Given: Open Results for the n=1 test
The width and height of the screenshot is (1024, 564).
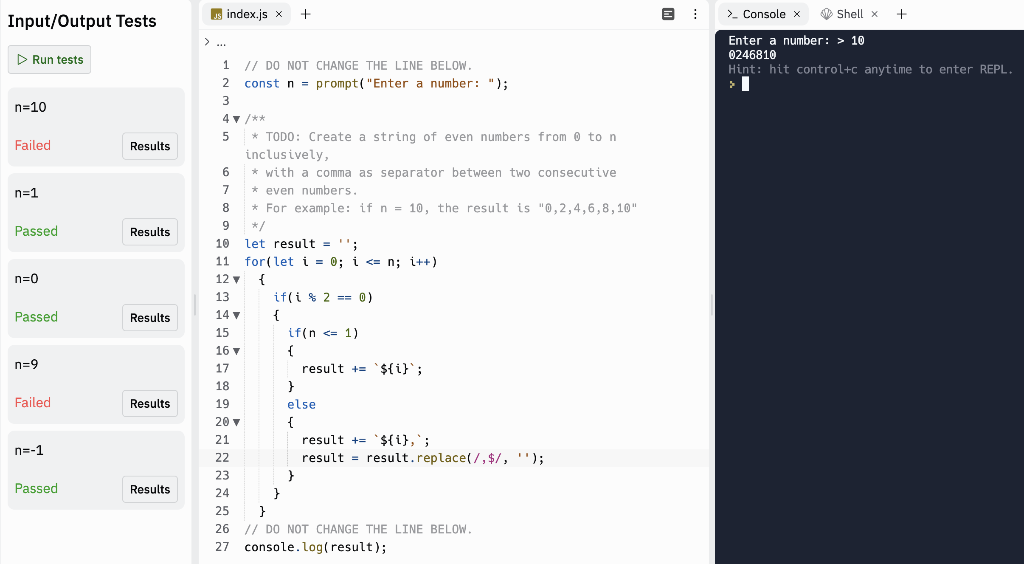Looking at the screenshot, I should click(150, 232).
